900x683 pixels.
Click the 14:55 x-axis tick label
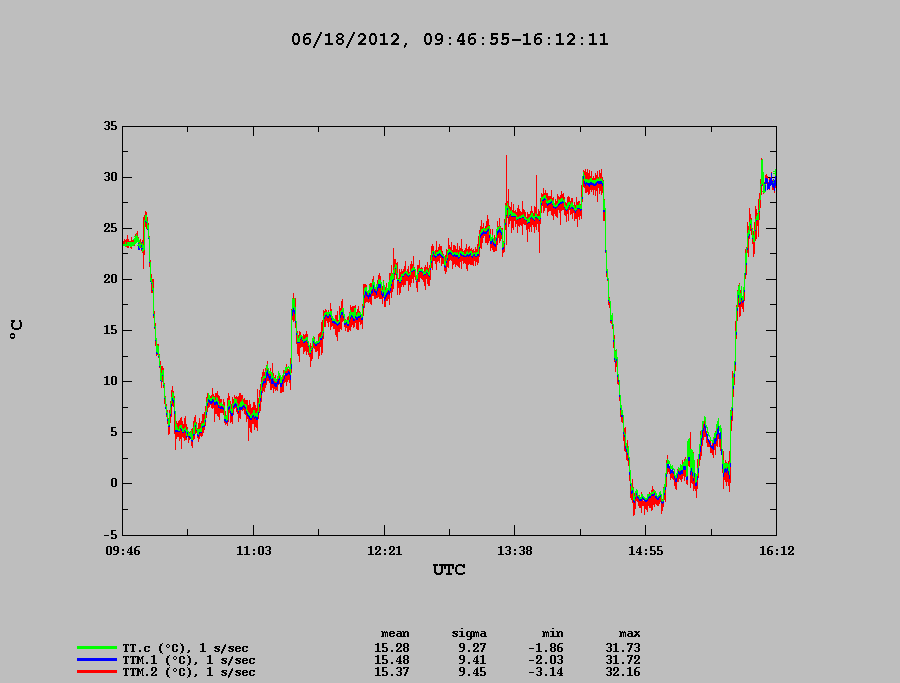point(645,551)
